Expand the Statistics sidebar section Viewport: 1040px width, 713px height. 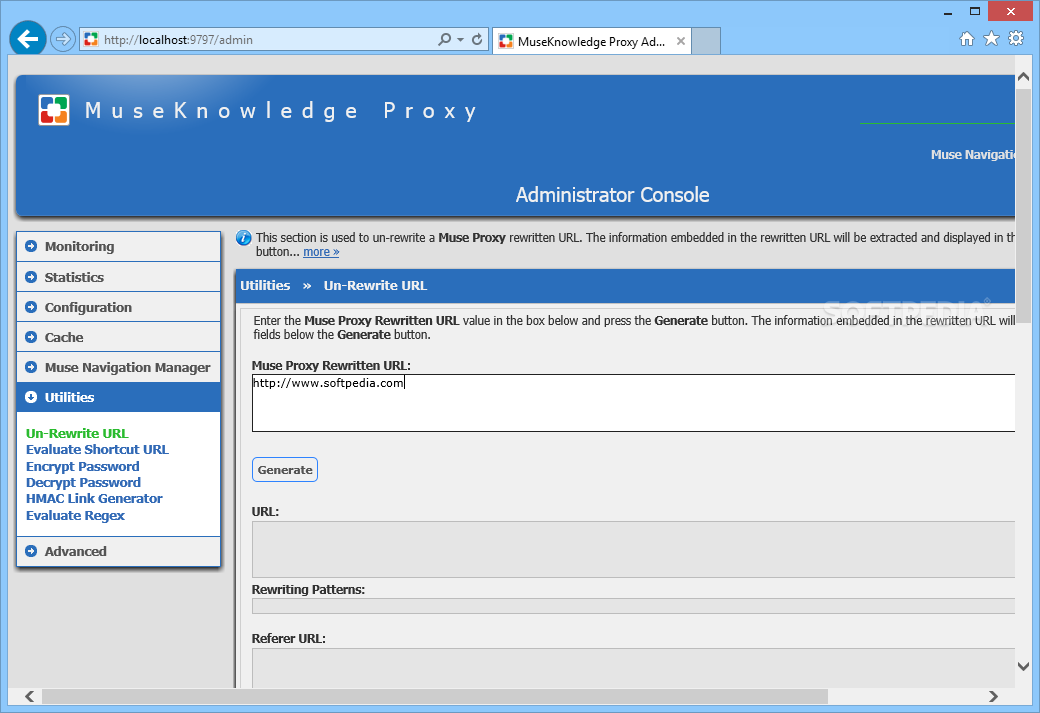click(119, 277)
